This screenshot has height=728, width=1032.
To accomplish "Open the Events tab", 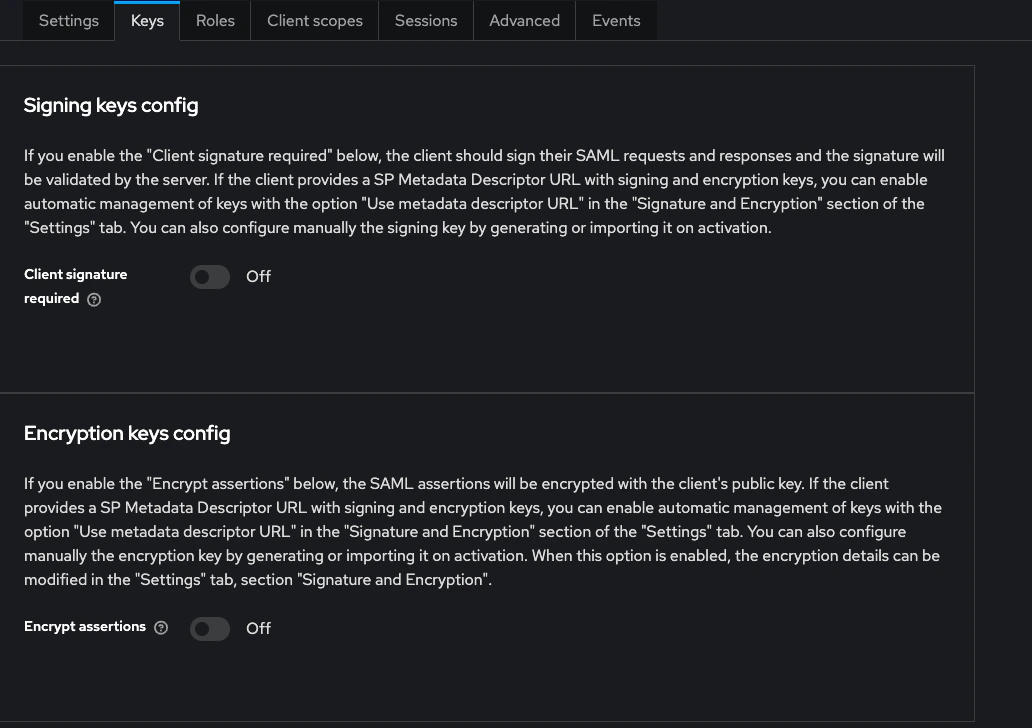I will point(616,20).
